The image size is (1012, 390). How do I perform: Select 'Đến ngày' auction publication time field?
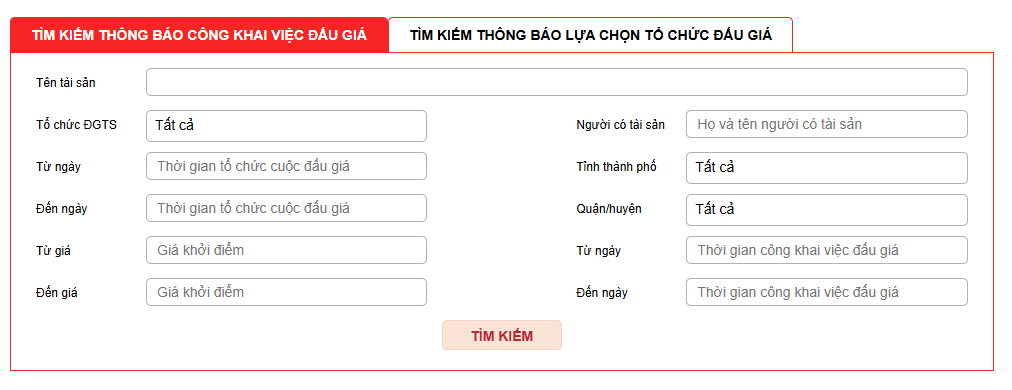(x=827, y=292)
